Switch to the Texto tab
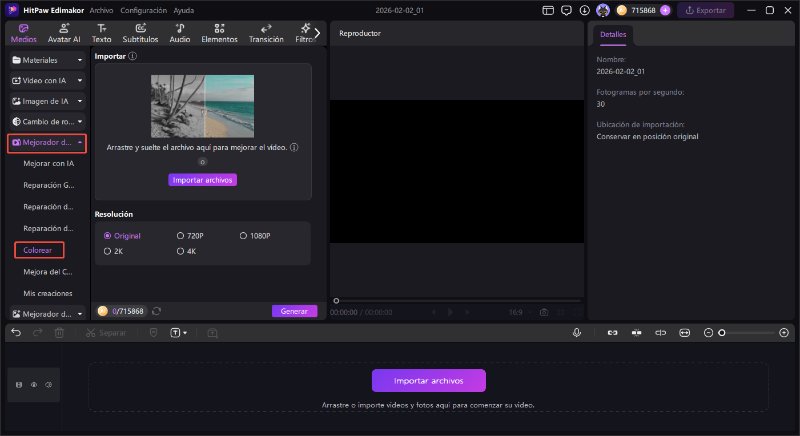Viewport: 800px width, 436px height. pos(102,33)
